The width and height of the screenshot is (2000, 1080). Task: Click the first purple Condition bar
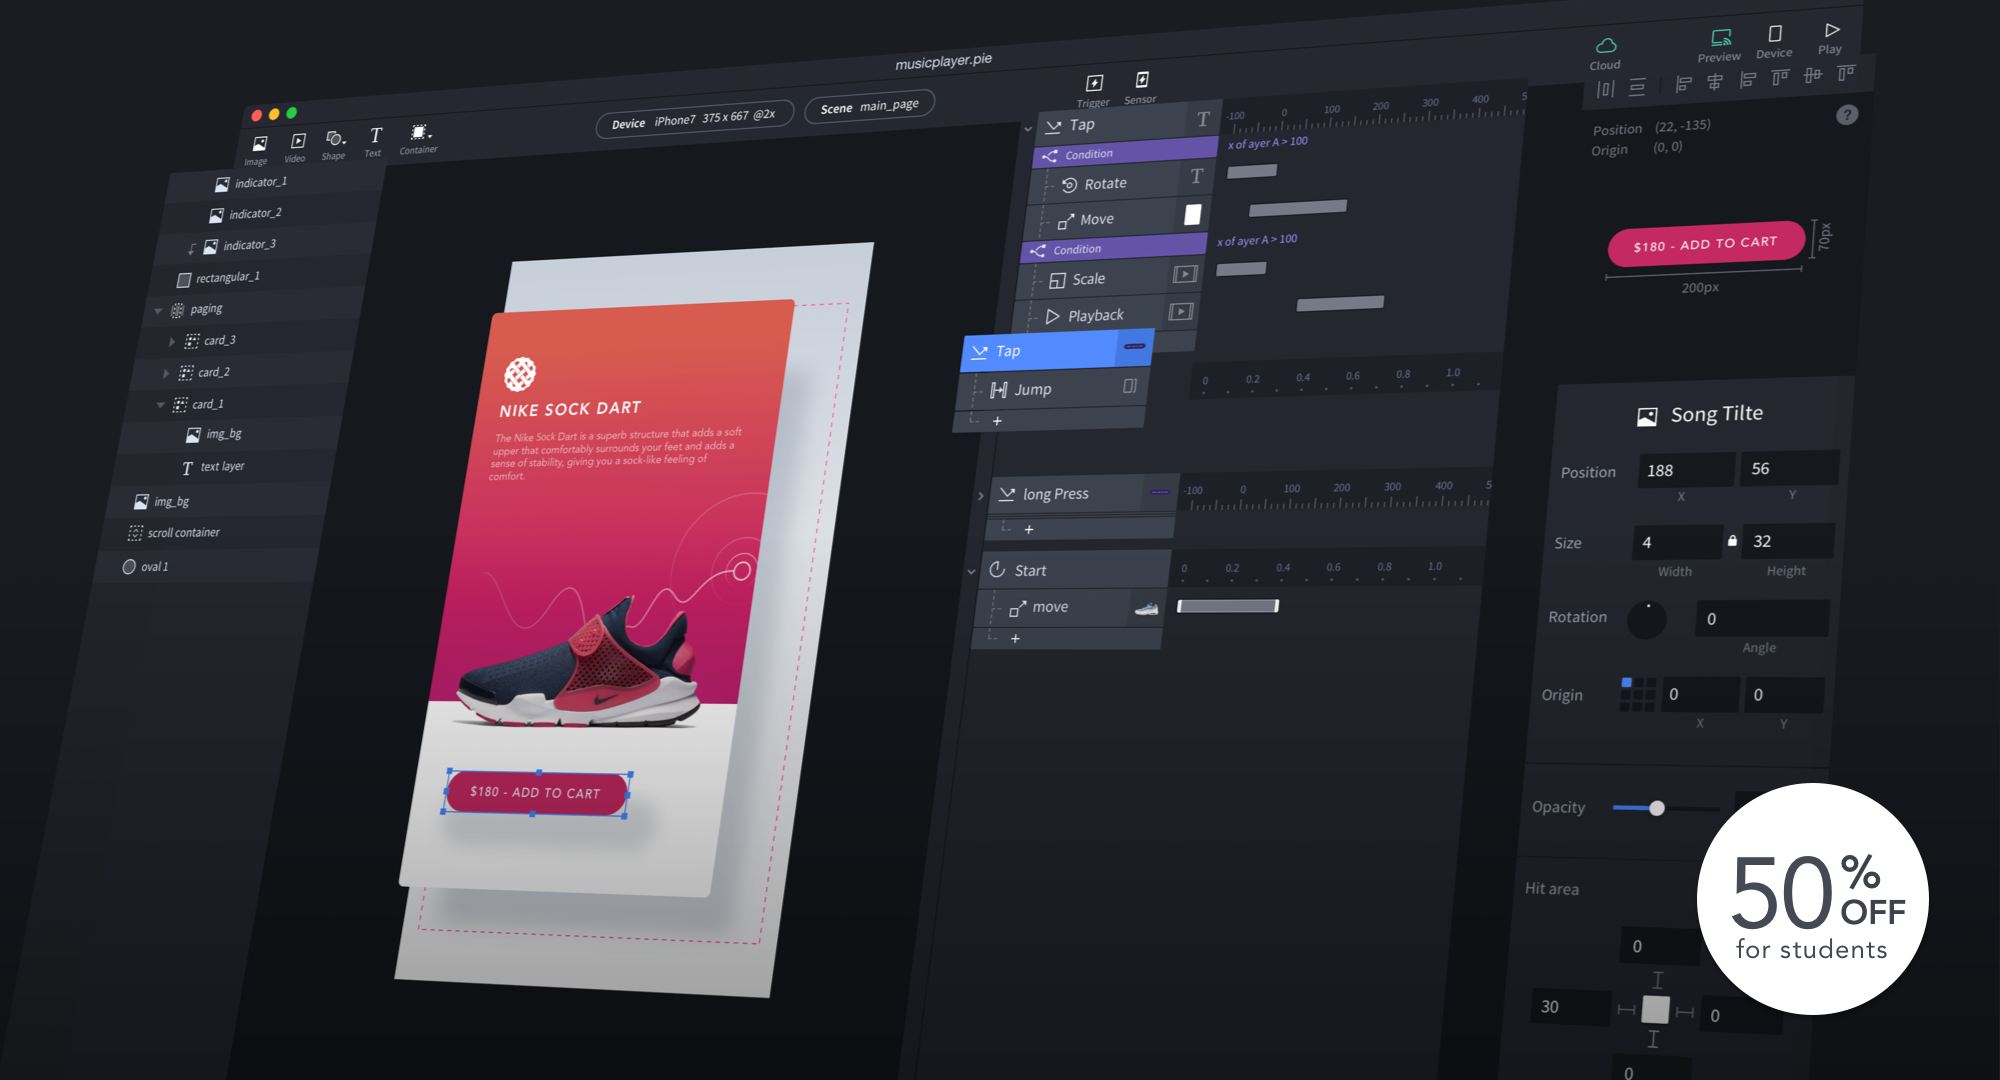[1125, 152]
